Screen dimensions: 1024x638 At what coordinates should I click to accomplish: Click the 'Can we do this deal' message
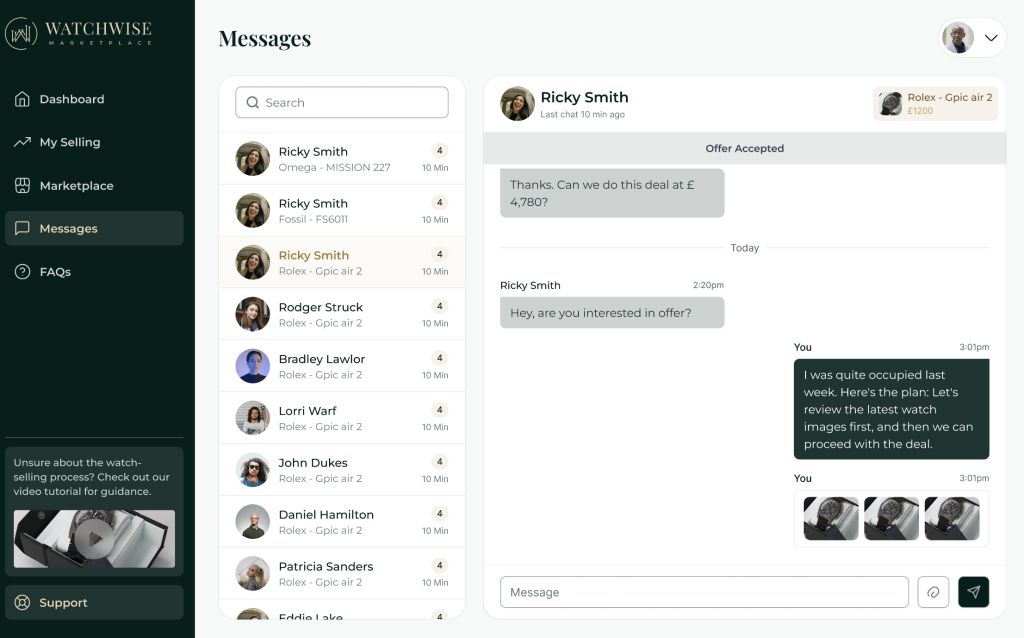click(612, 193)
